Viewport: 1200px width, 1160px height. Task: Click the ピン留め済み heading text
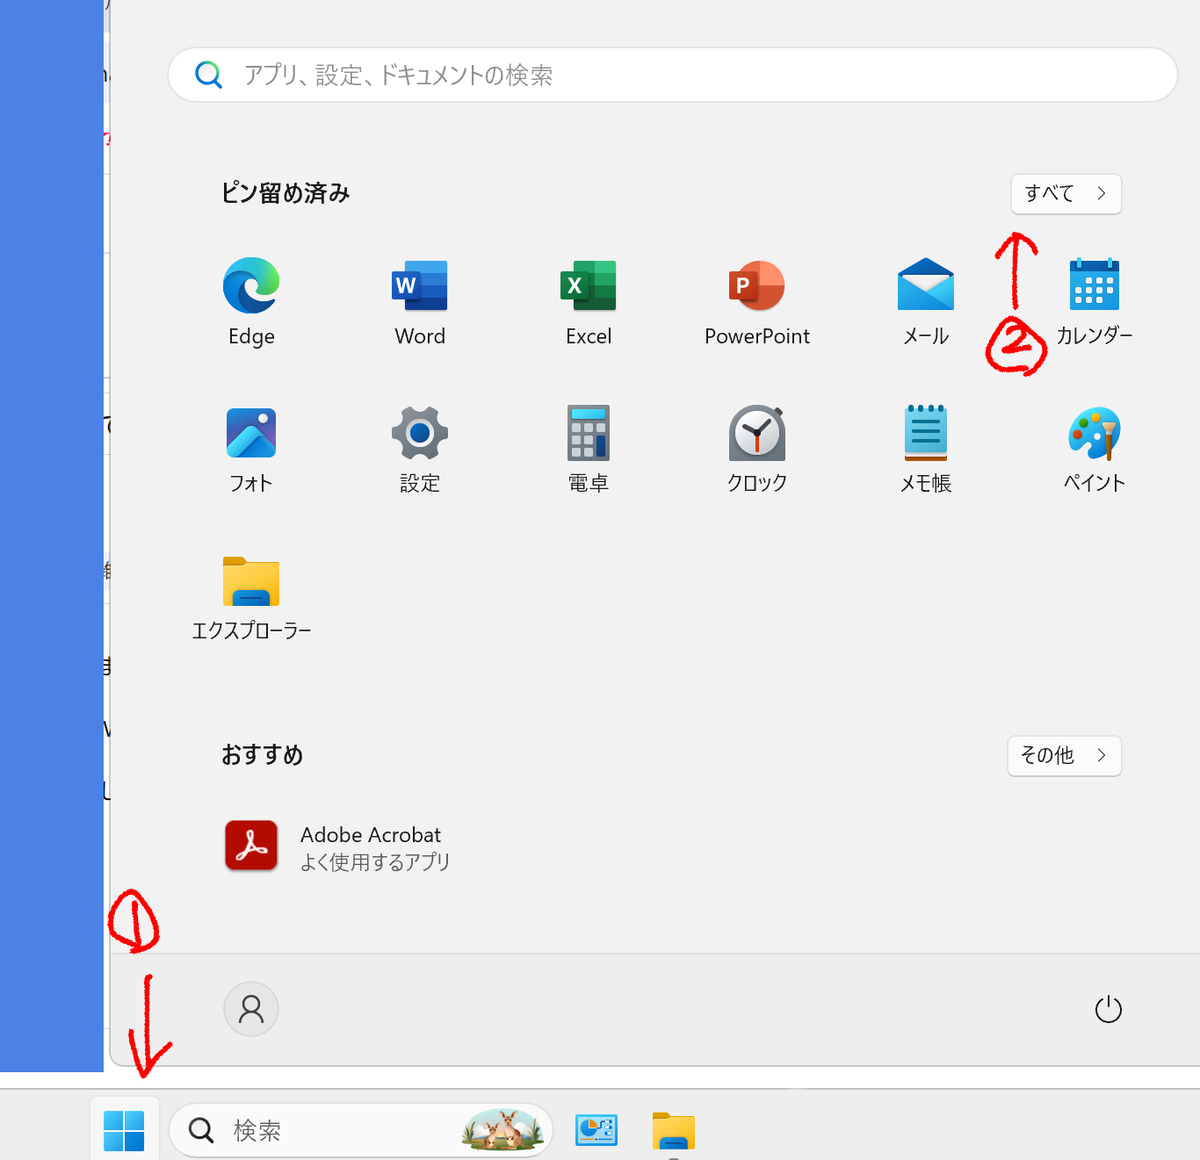pyautogui.click(x=285, y=193)
